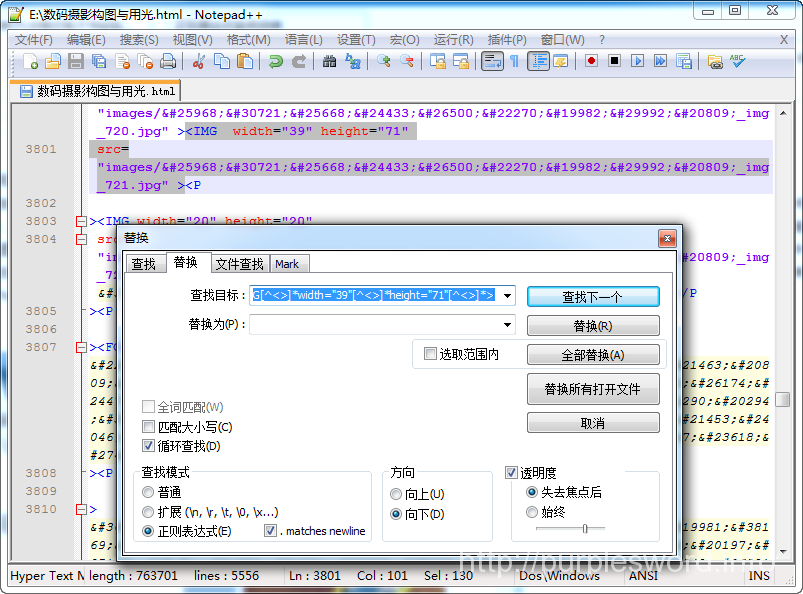The image size is (803, 594).
Task: Click the Show all characters pilcrow icon
Action: pyautogui.click(x=515, y=61)
